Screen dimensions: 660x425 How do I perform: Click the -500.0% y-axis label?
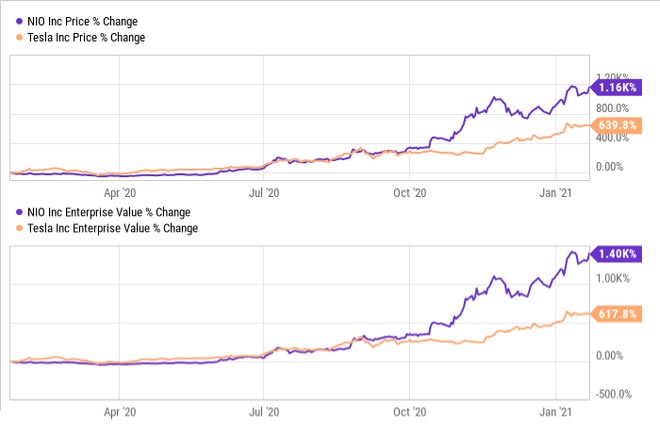(614, 393)
